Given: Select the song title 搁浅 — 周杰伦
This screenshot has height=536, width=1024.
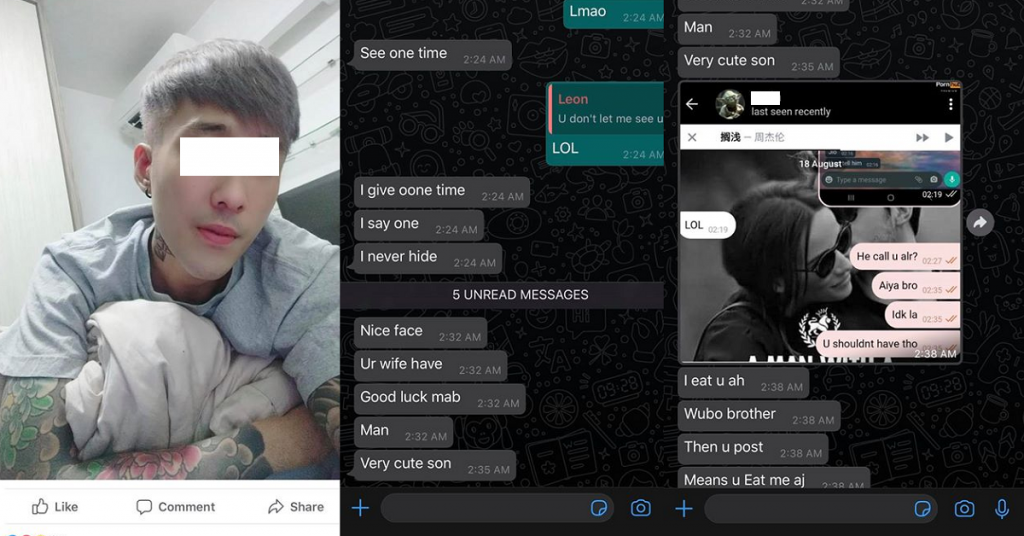Looking at the screenshot, I should tap(752, 137).
